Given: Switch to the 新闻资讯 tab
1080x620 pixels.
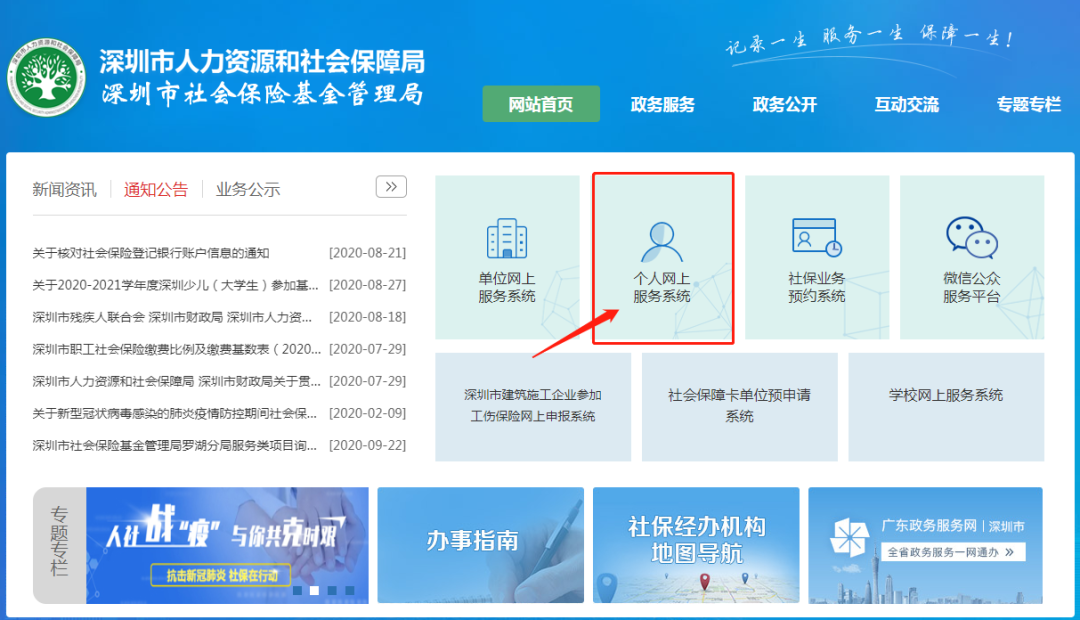Looking at the screenshot, I should [x=64, y=189].
